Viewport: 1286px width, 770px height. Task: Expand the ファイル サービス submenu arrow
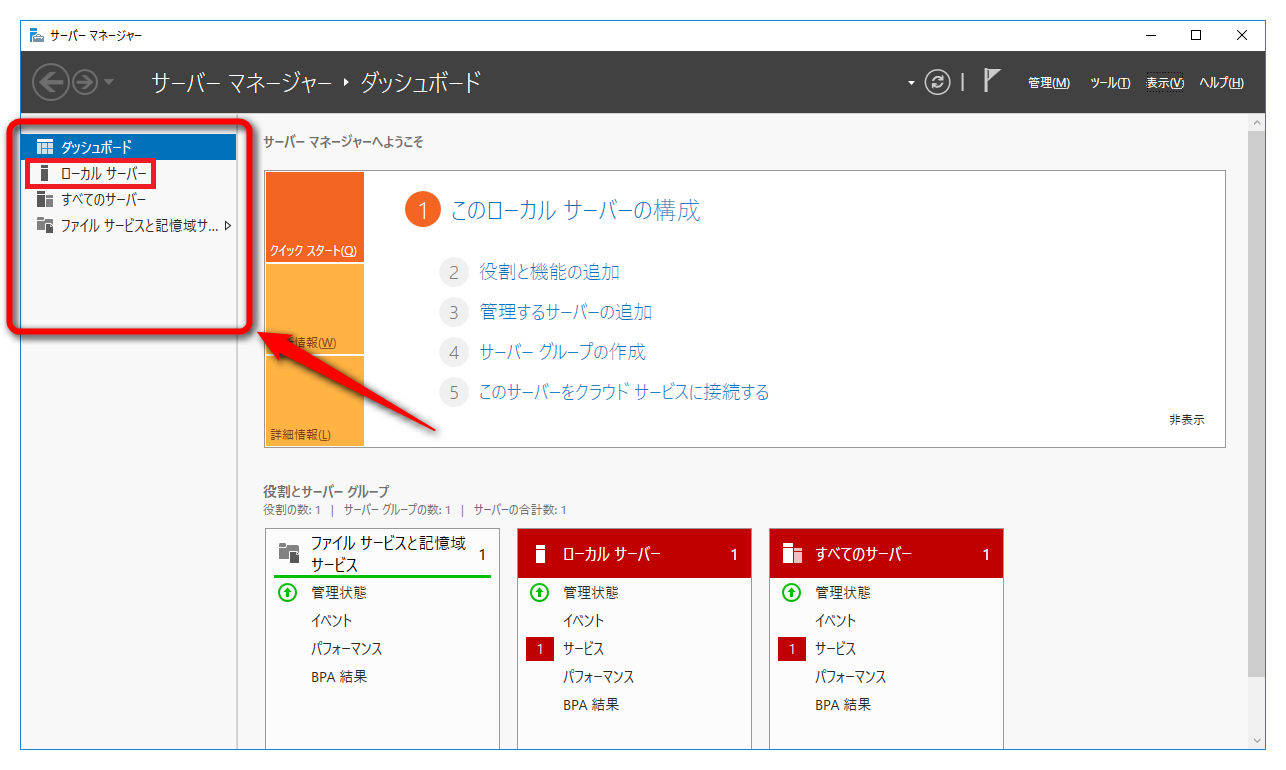[x=228, y=225]
